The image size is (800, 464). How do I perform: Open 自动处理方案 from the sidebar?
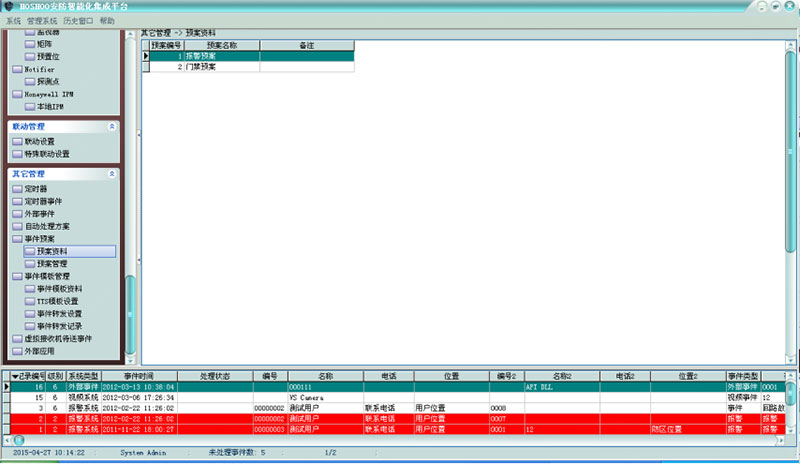pos(47,227)
